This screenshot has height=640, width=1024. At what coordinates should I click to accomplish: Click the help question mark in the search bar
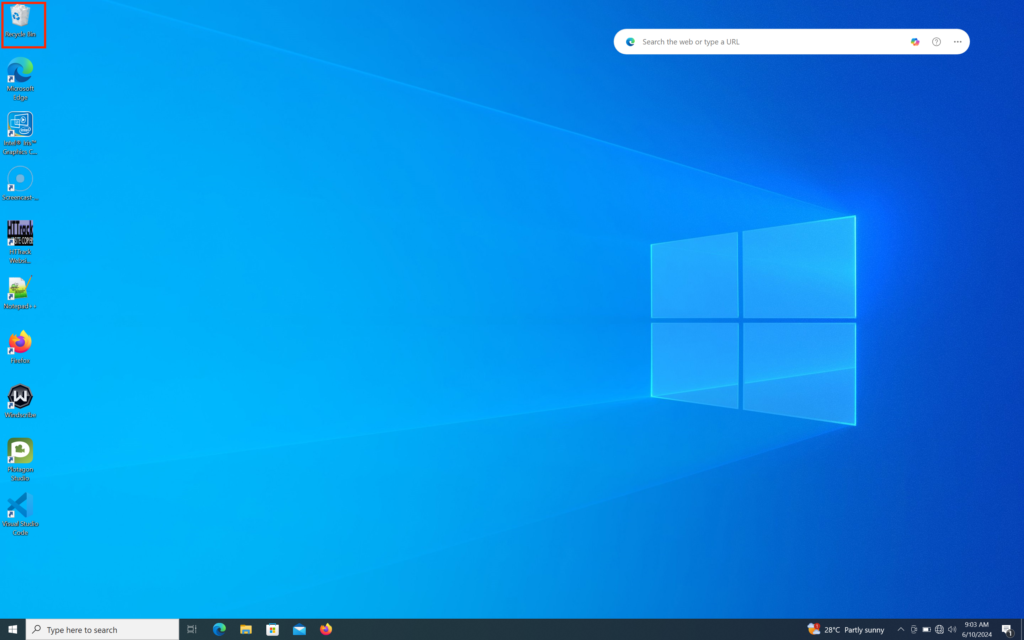(x=936, y=42)
